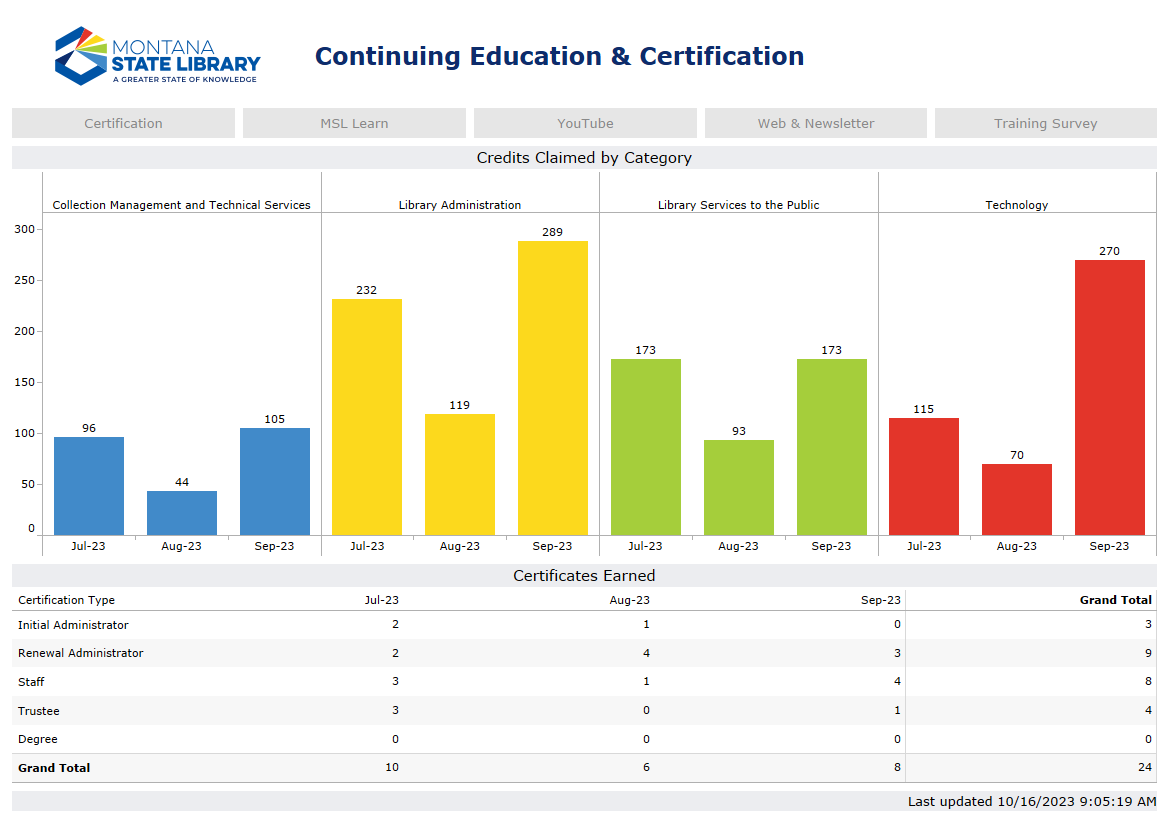1169x827 pixels.
Task: Select the YouTube tab
Action: coord(585,122)
